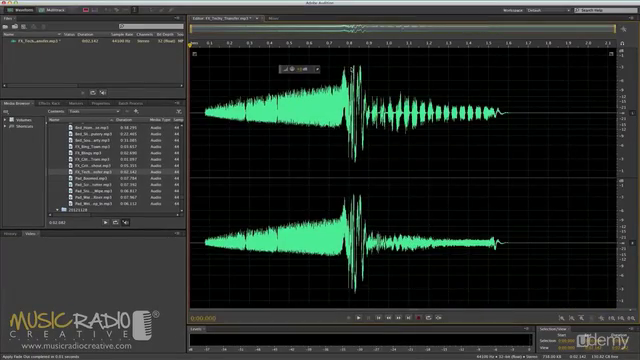Open the Video tab

tap(31, 234)
